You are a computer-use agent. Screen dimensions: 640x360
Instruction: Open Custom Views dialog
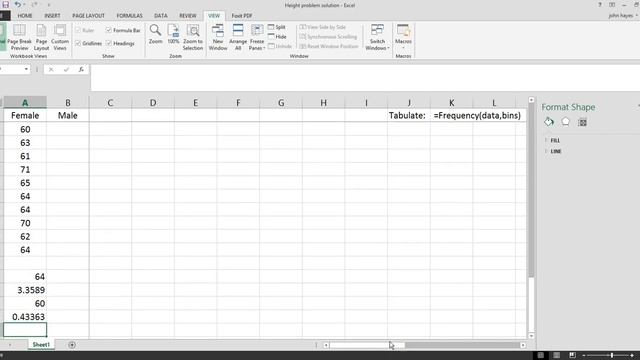60,37
